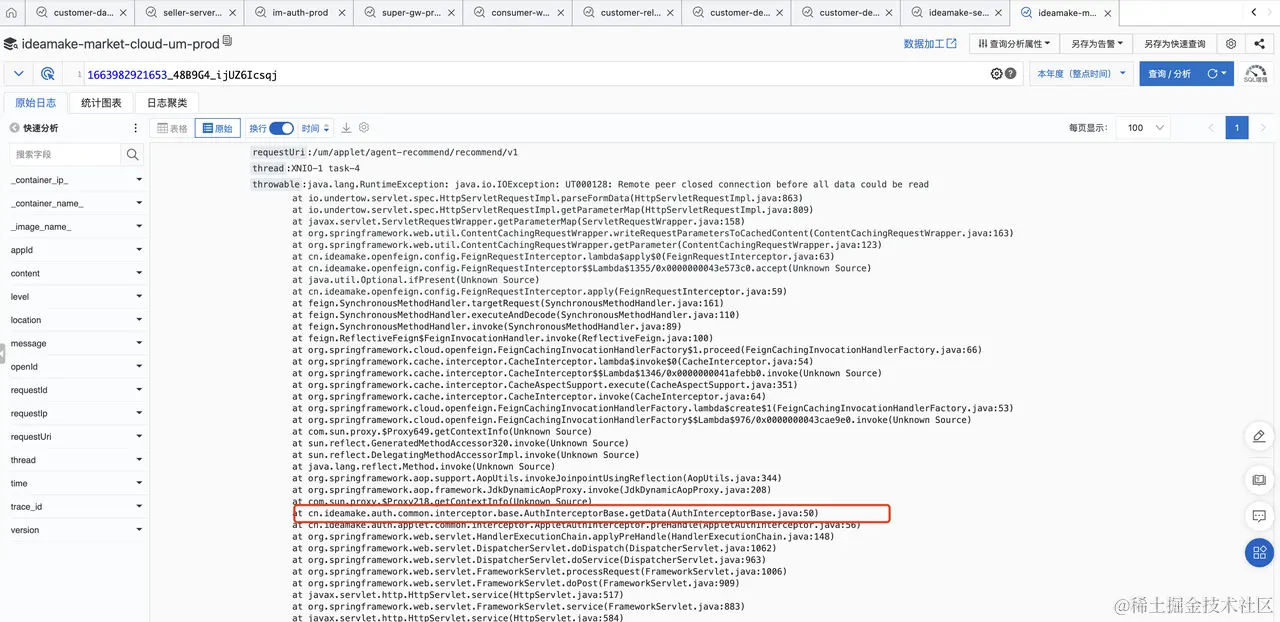Open the ideamake-se tab
Viewport: 1280px width, 622px height.
click(955, 13)
